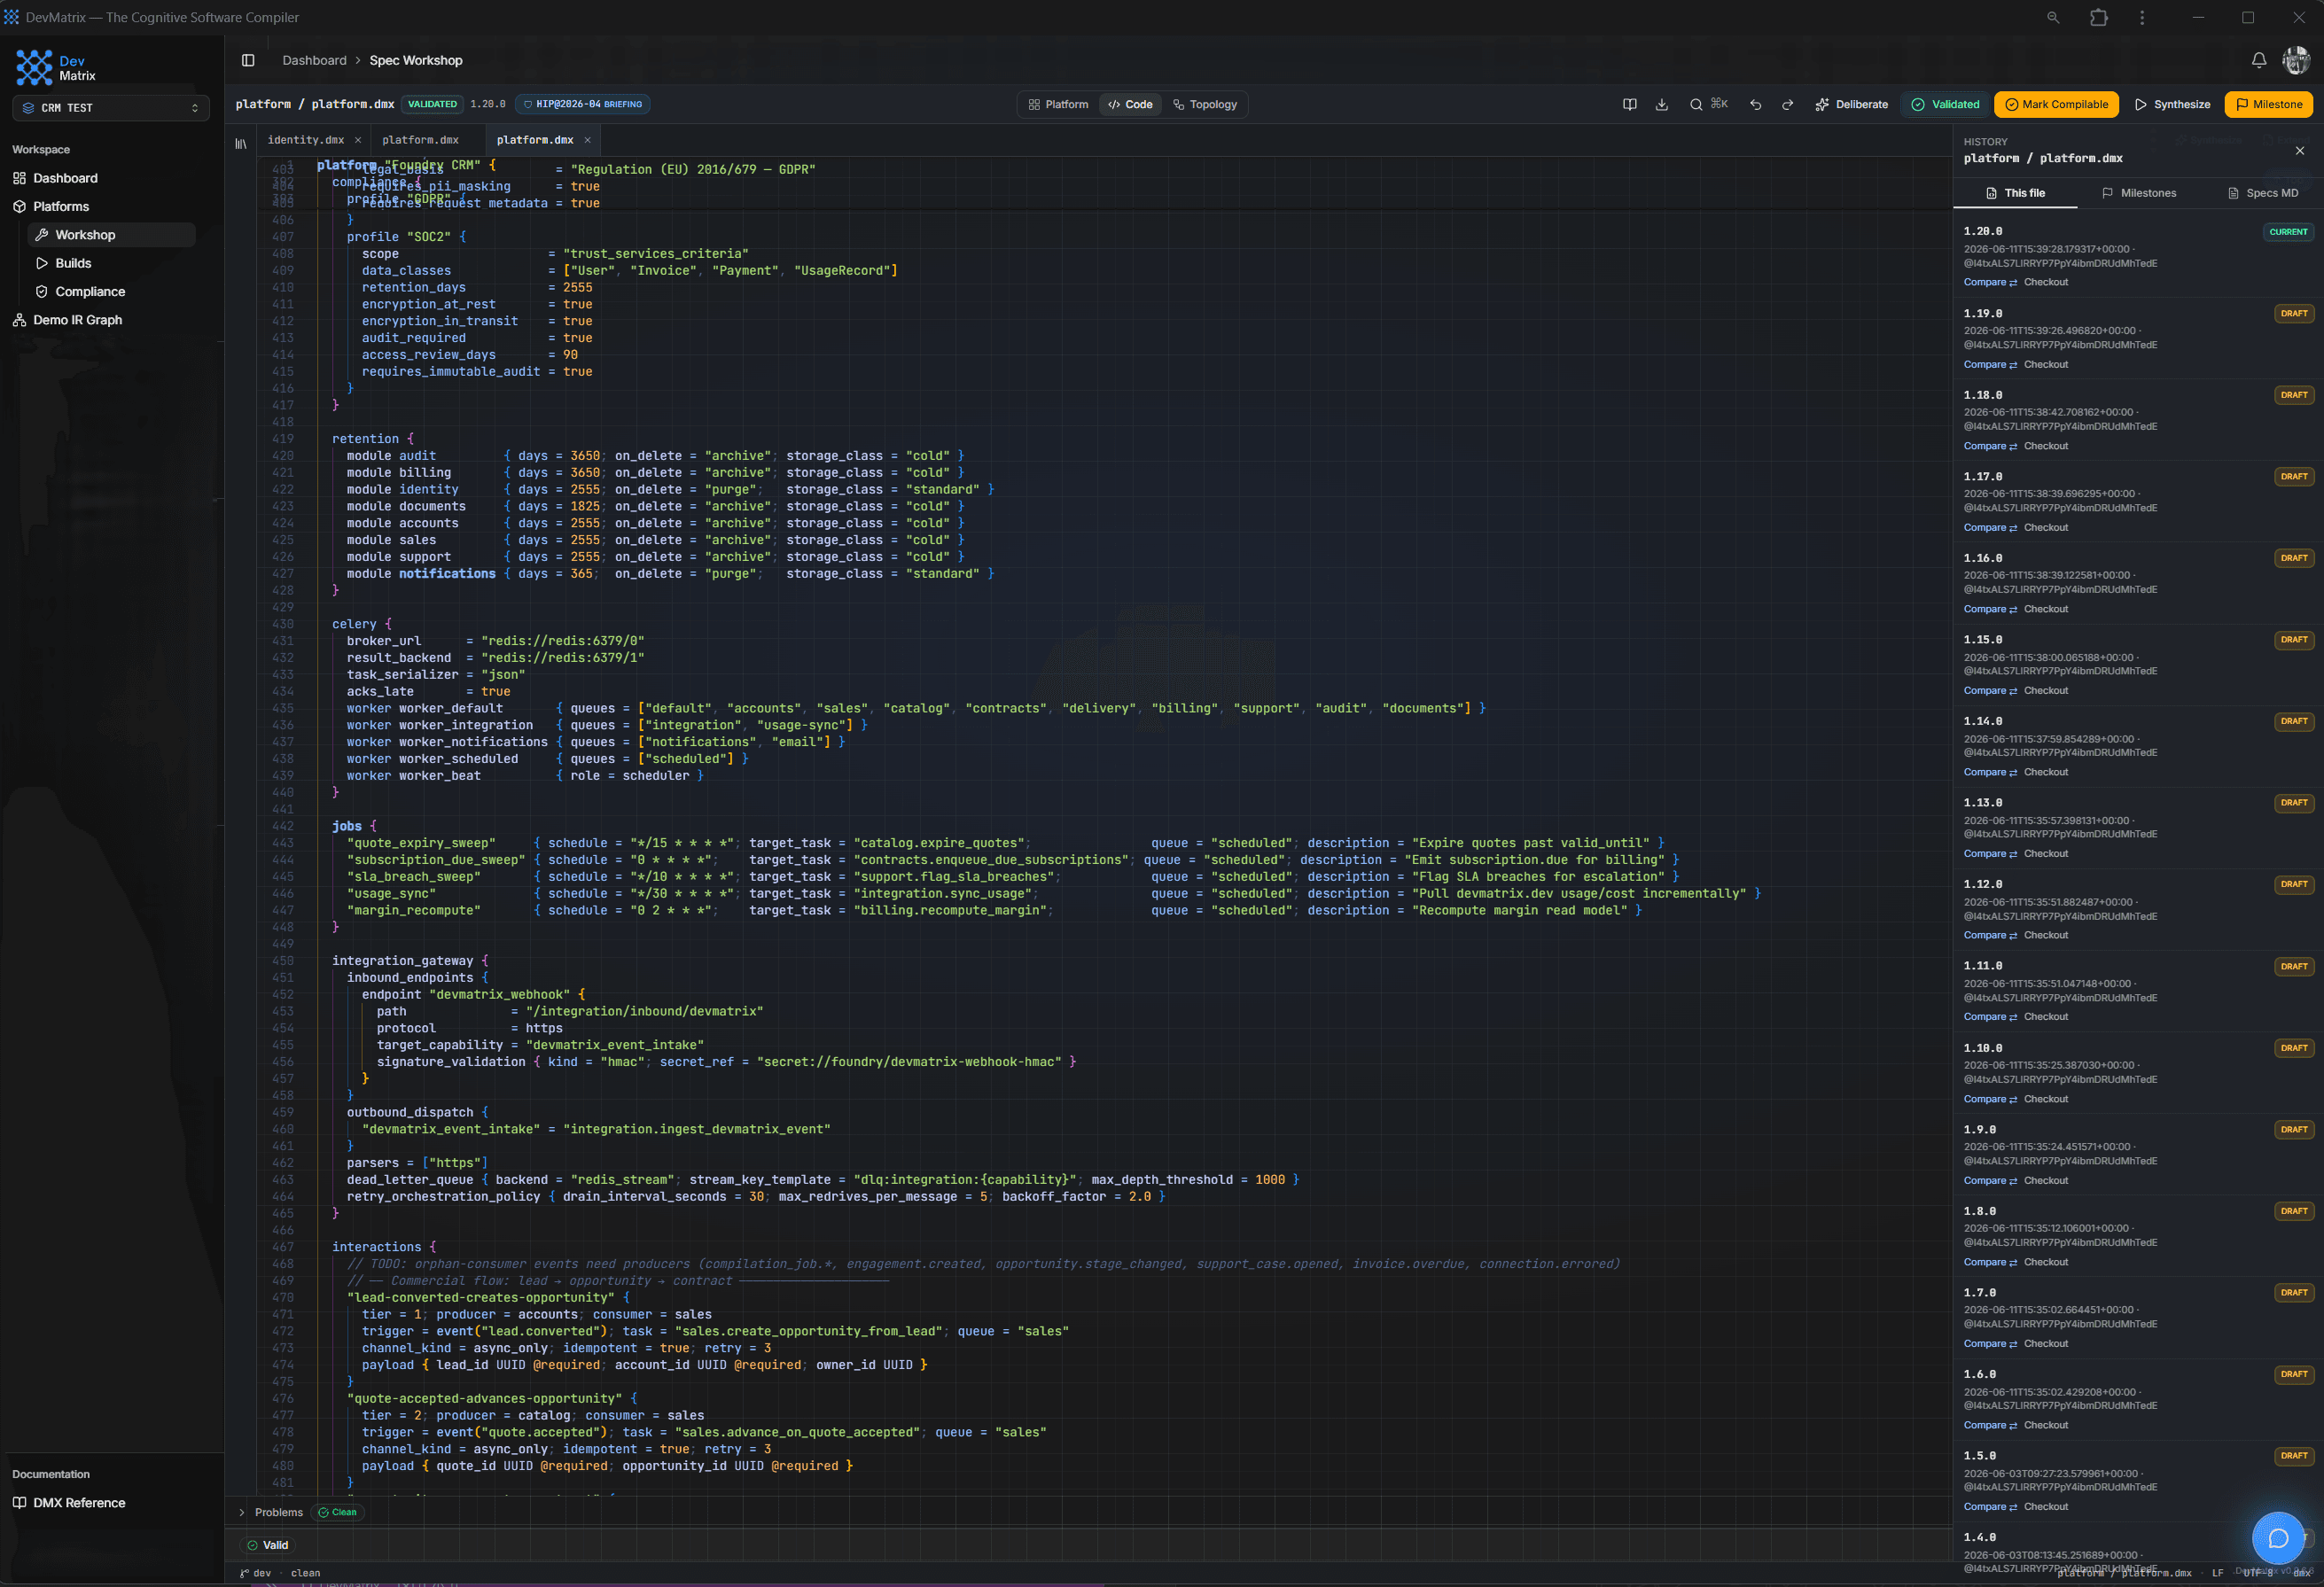Click the Validated status toggle
2324x1587 pixels.
point(1945,104)
